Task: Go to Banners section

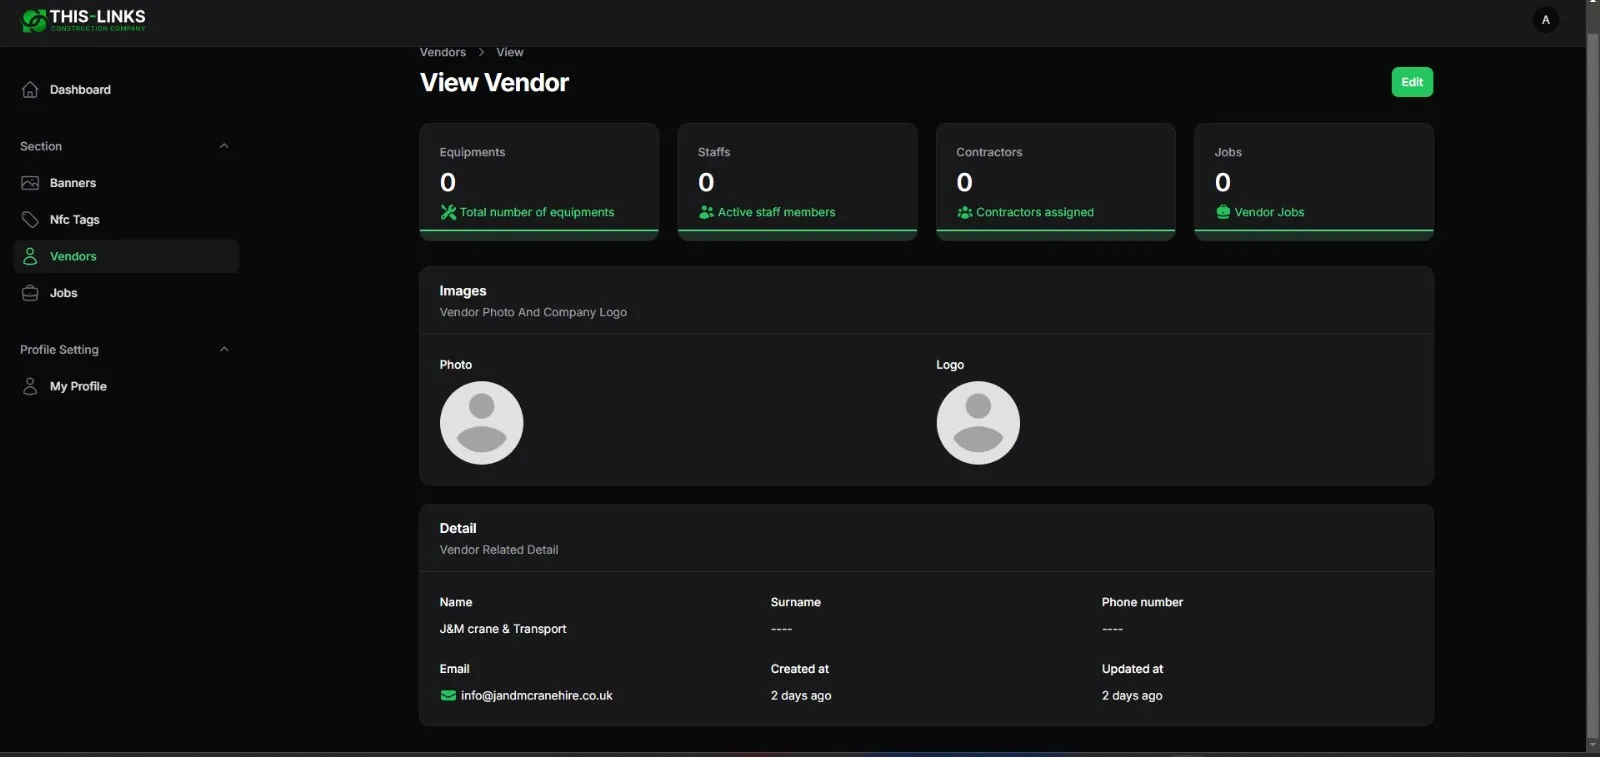Action: pyautogui.click(x=126, y=183)
